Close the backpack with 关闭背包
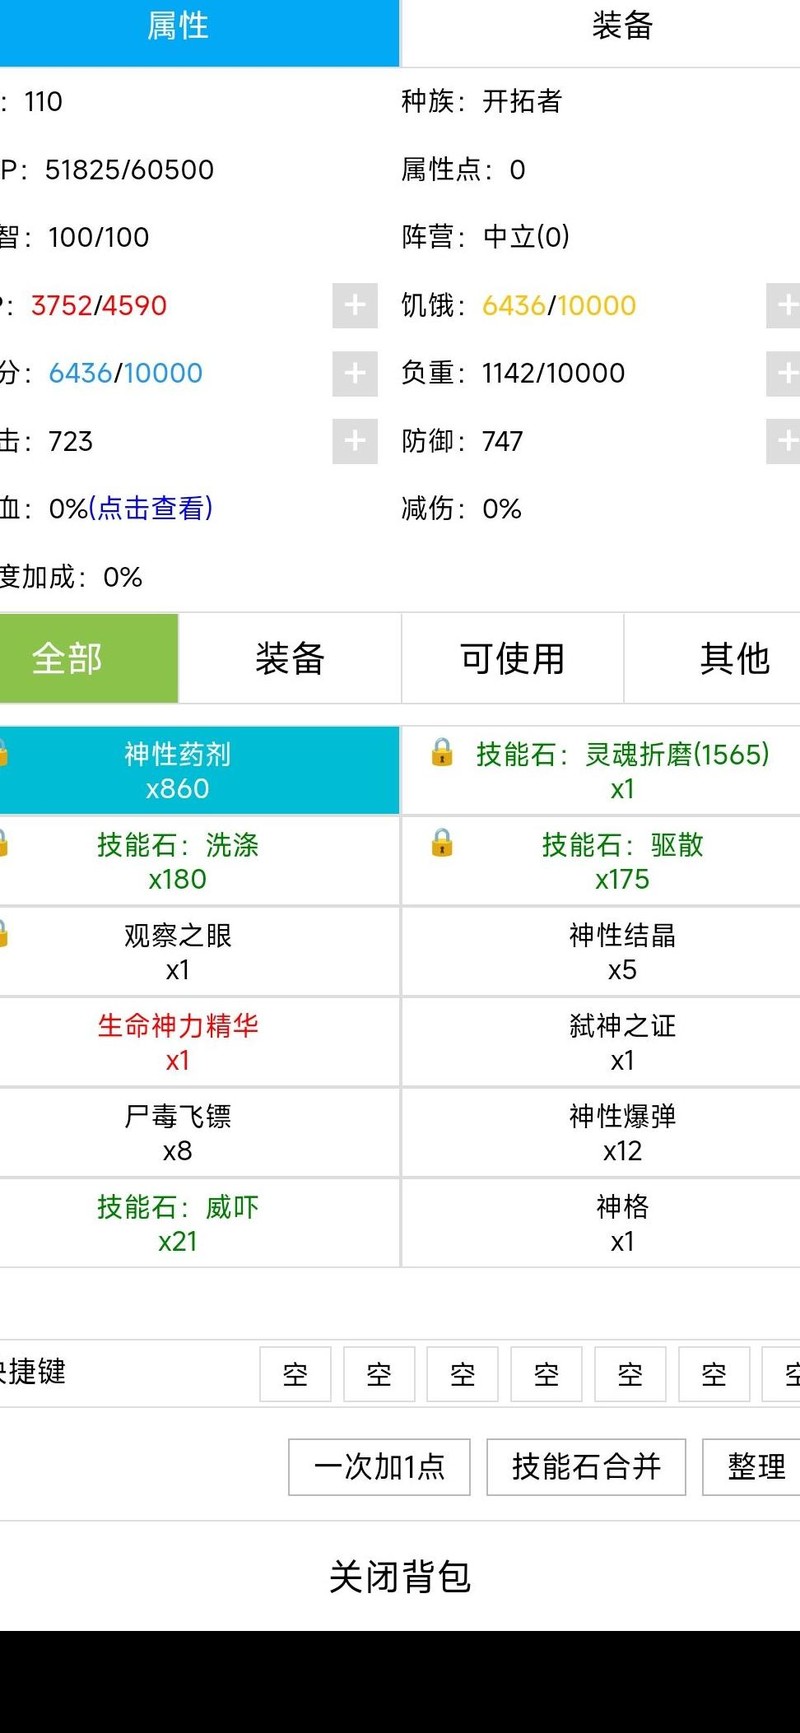800x1733 pixels. pyautogui.click(x=400, y=1577)
